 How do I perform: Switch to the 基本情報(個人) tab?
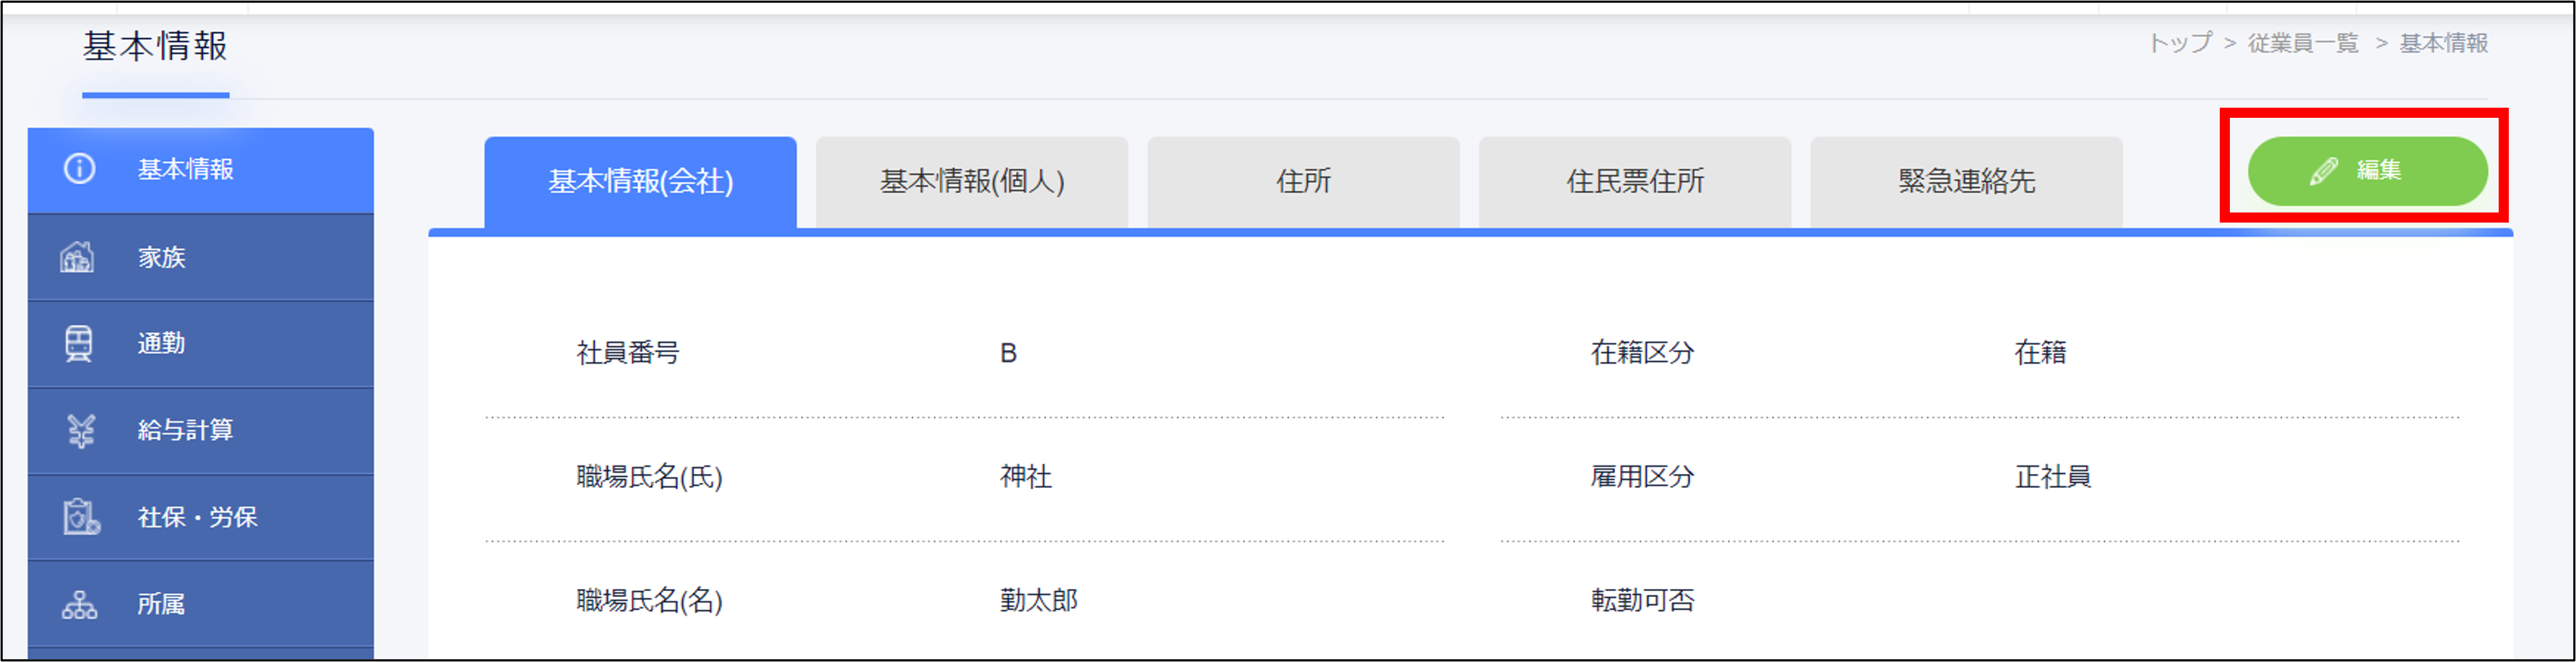pos(971,182)
